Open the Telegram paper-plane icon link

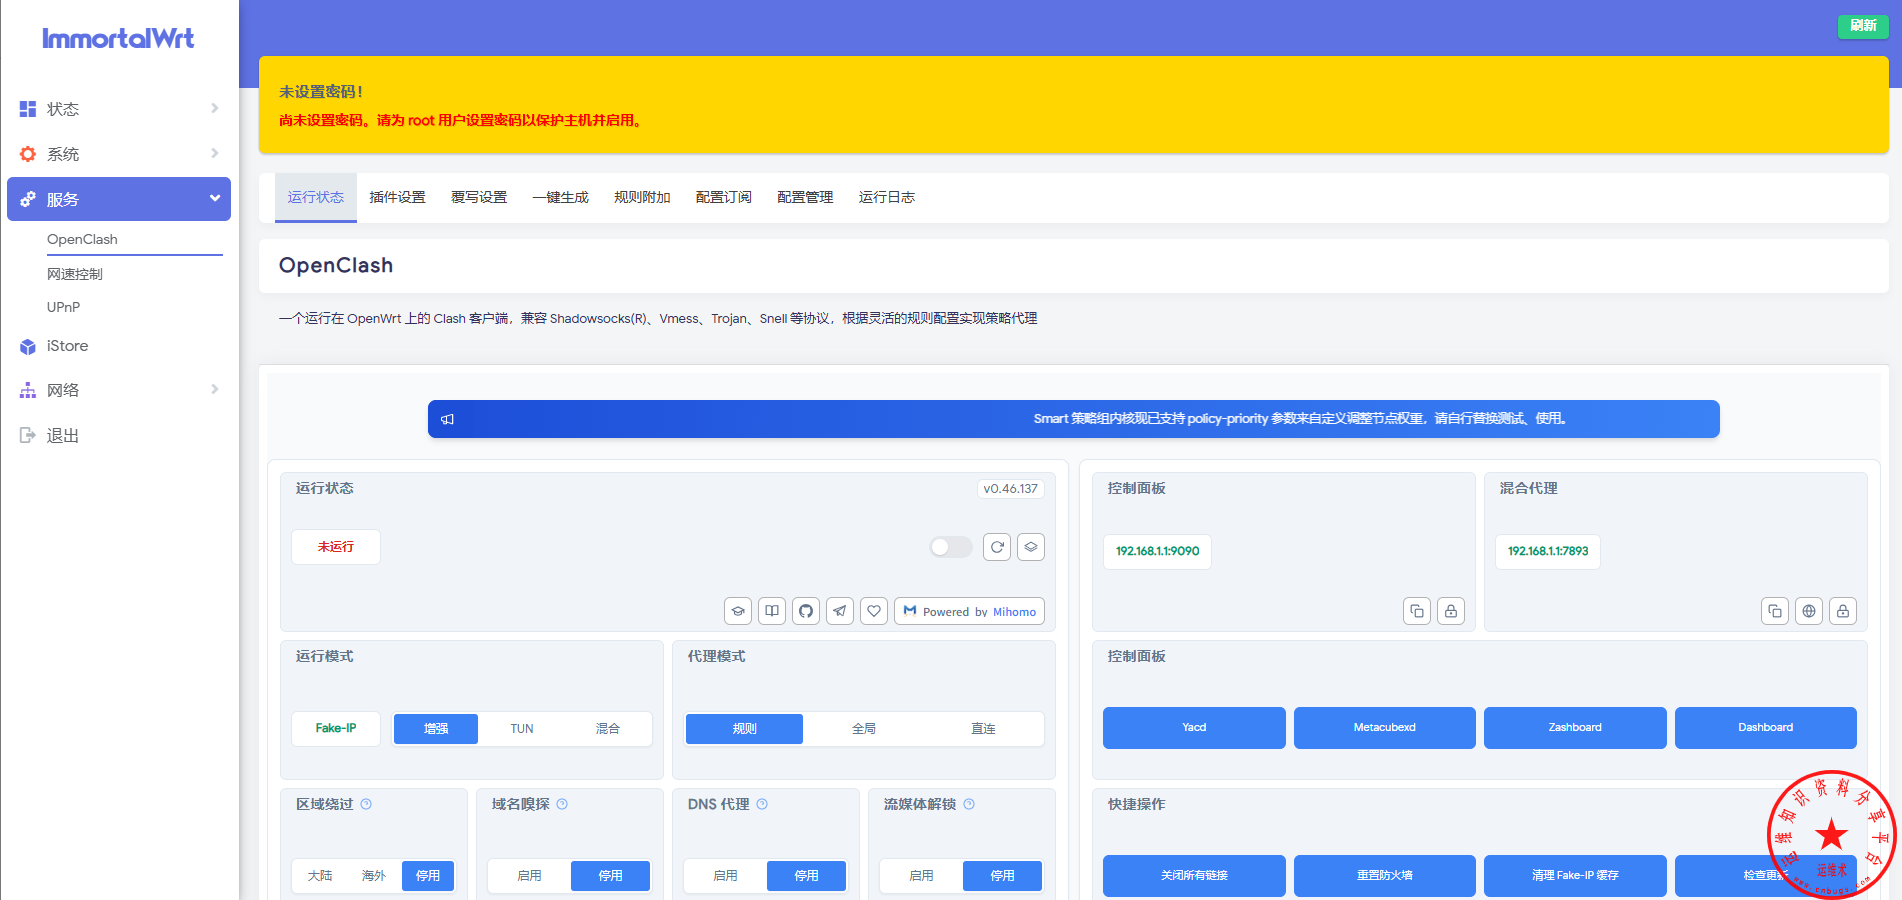(x=840, y=611)
